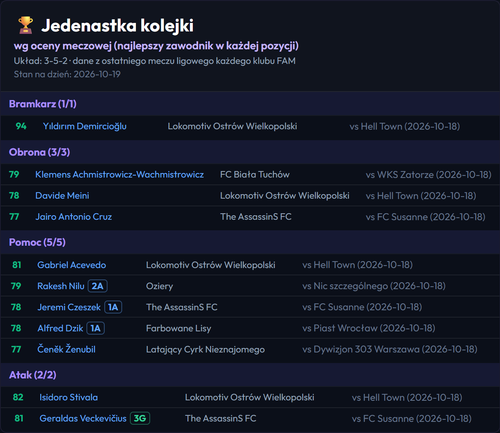Click Farbowane Lisy club name

point(178,328)
